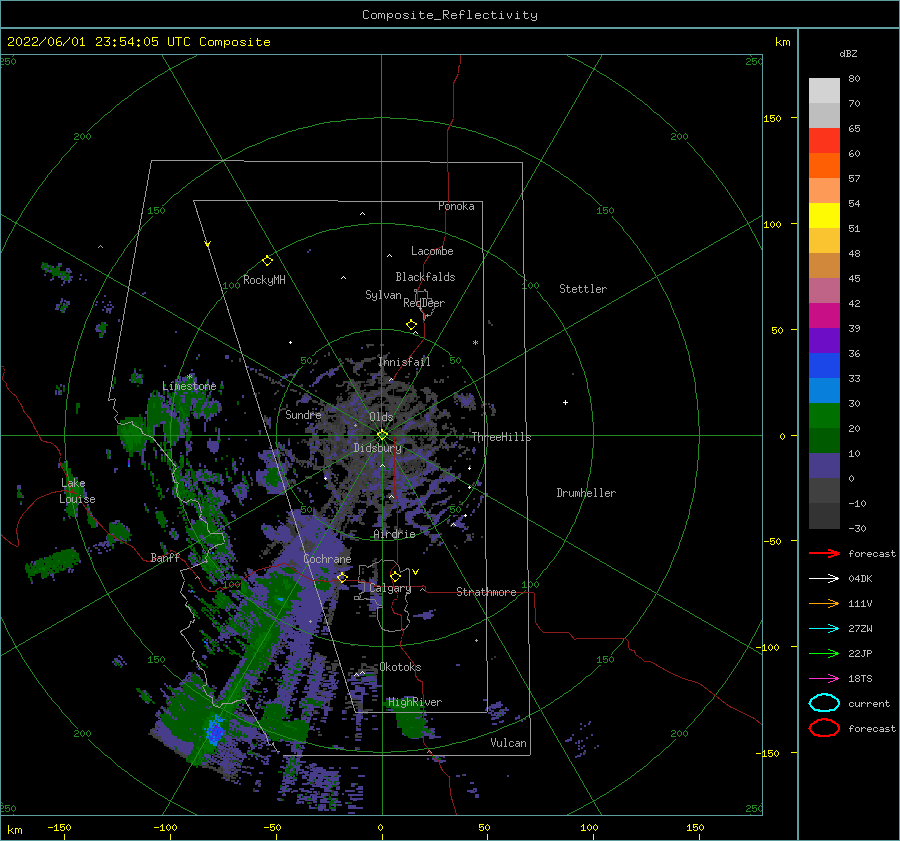This screenshot has width=900, height=841.
Task: Click the yellow radar-site diamond at Didsbury
Action: tap(382, 435)
